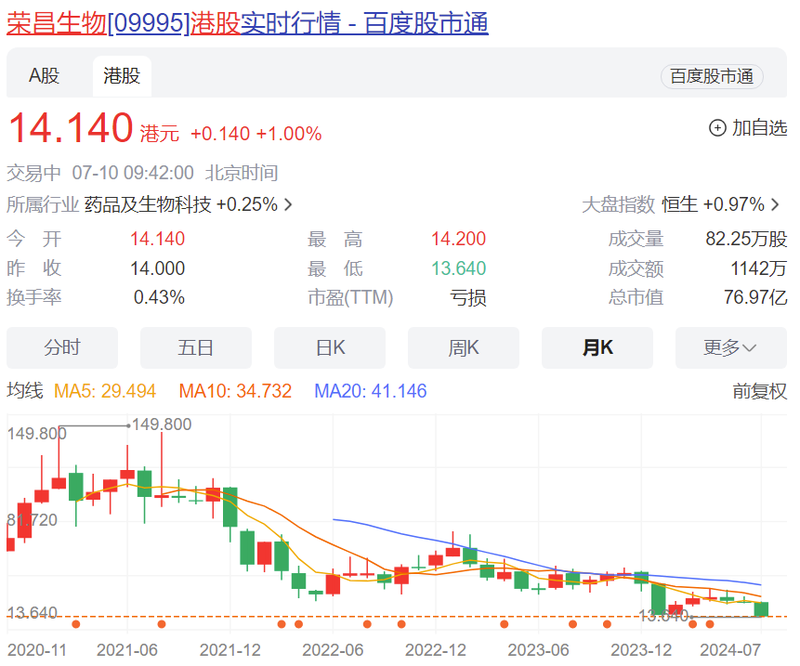Switch chart to 周K weekly candlestick view

(x=463, y=347)
